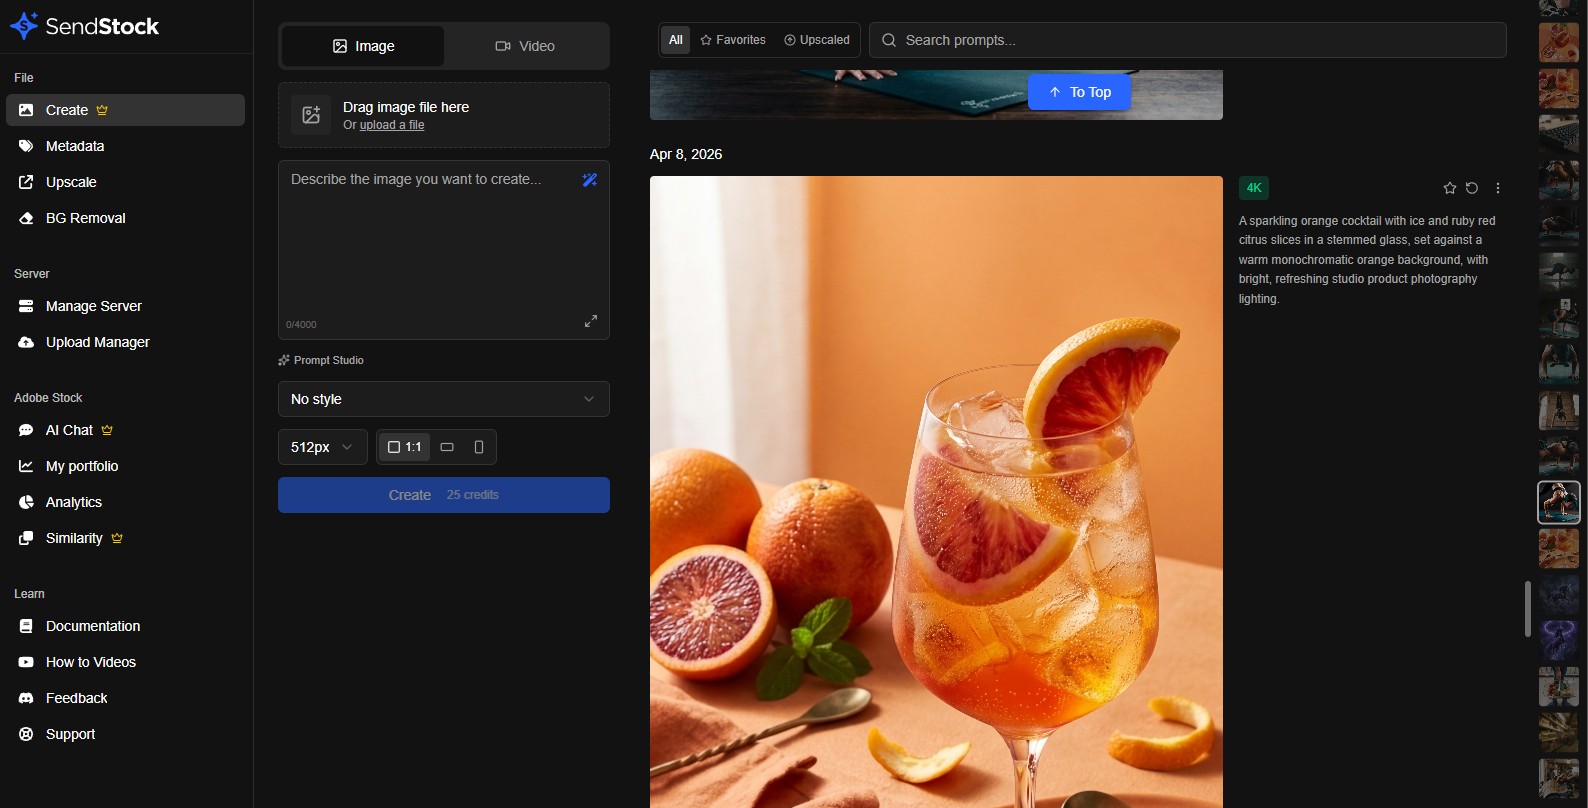The width and height of the screenshot is (1588, 808).
Task: Open Manage Server page
Action: point(125,306)
